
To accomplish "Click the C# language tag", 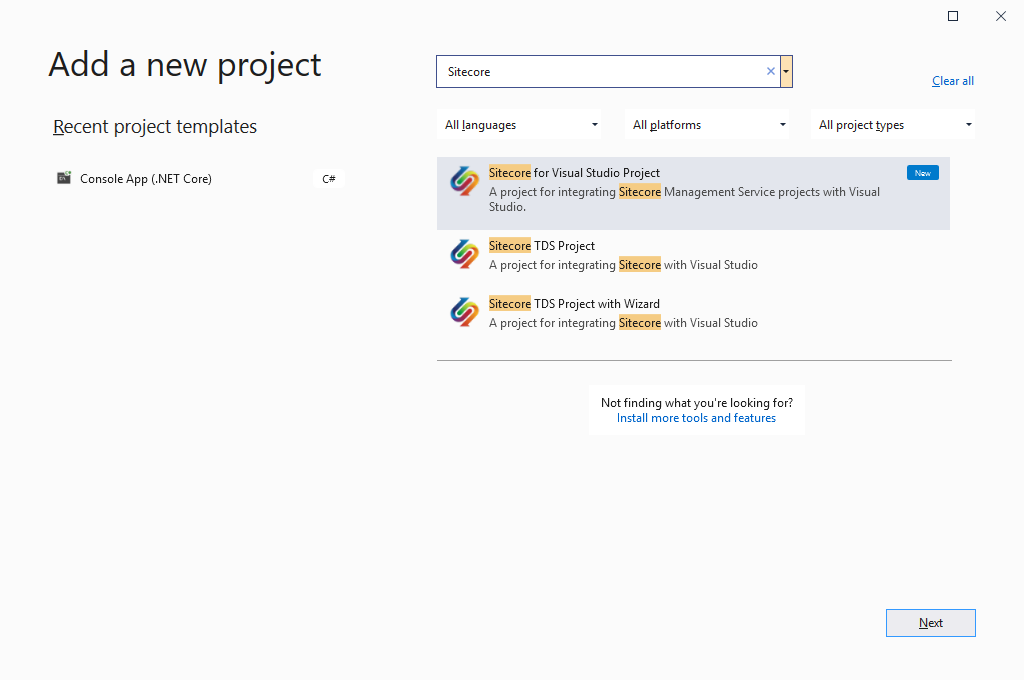I will pyautogui.click(x=328, y=178).
